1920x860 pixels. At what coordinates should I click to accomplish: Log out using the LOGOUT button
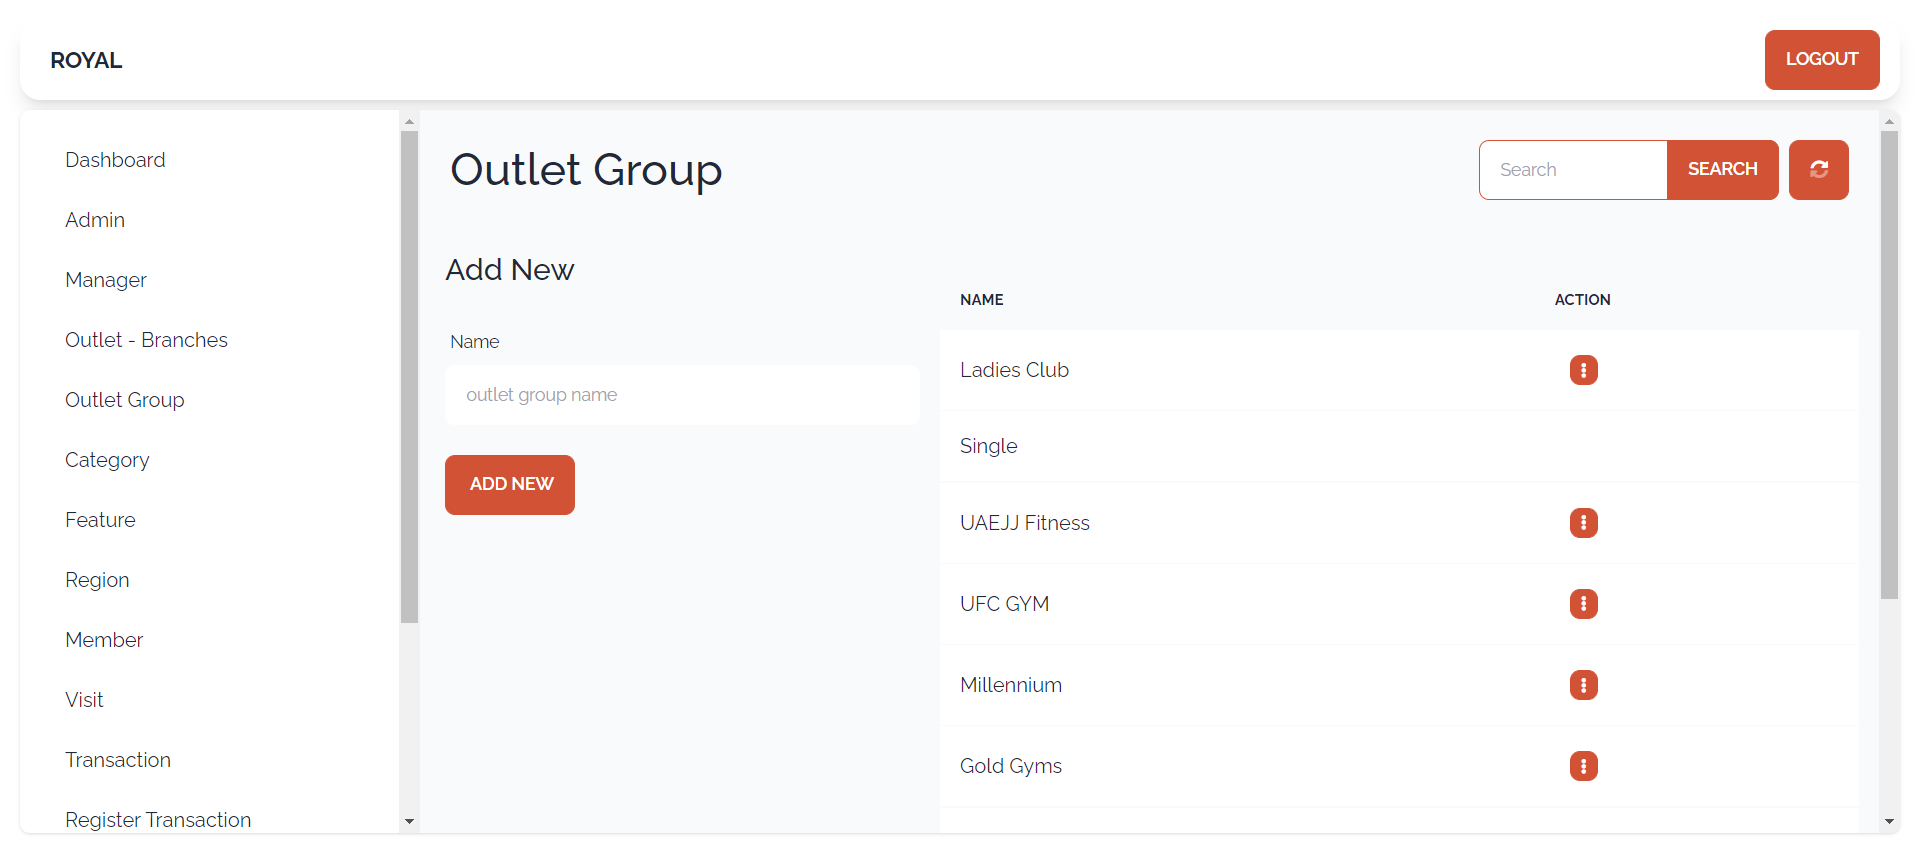(x=1822, y=60)
